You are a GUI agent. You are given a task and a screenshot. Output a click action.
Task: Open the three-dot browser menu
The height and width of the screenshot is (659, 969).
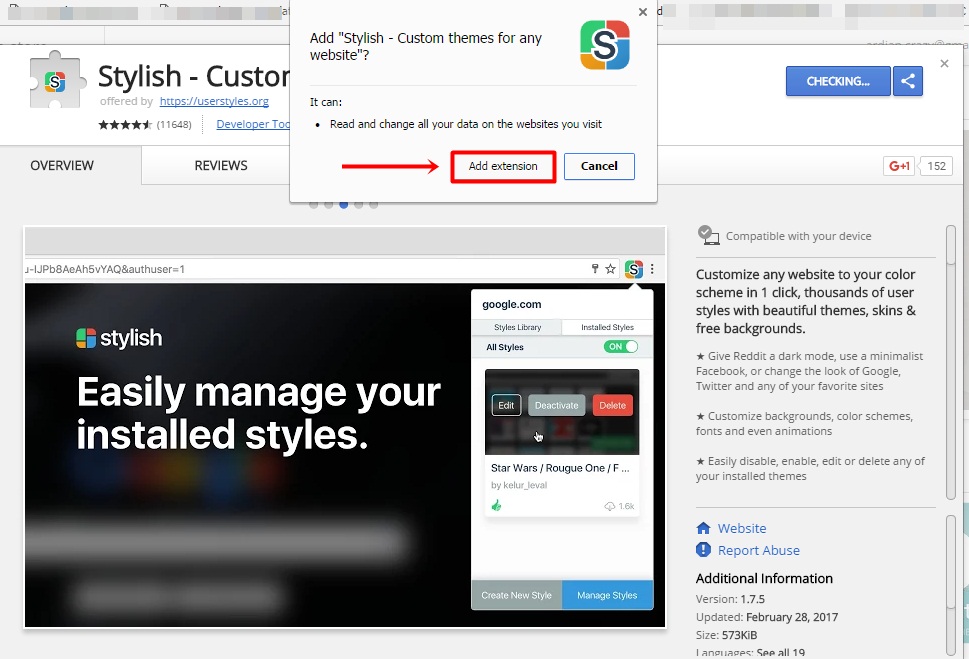(652, 269)
